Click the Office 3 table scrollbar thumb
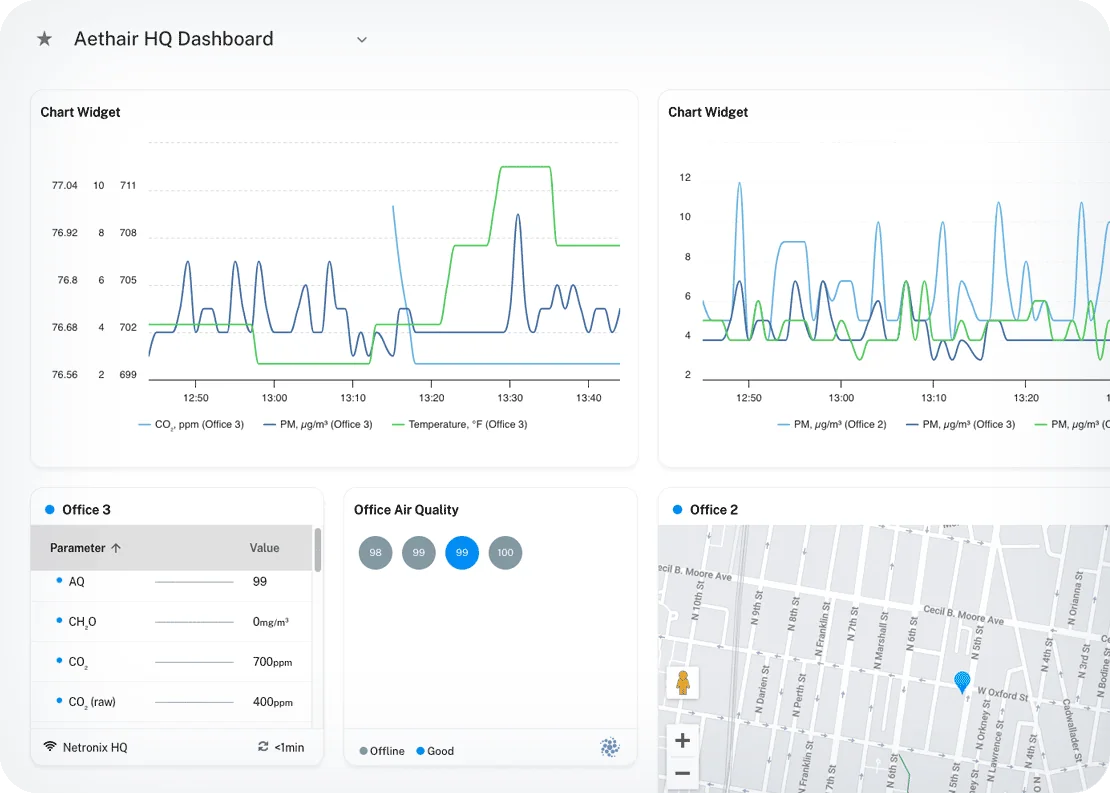 click(x=318, y=549)
